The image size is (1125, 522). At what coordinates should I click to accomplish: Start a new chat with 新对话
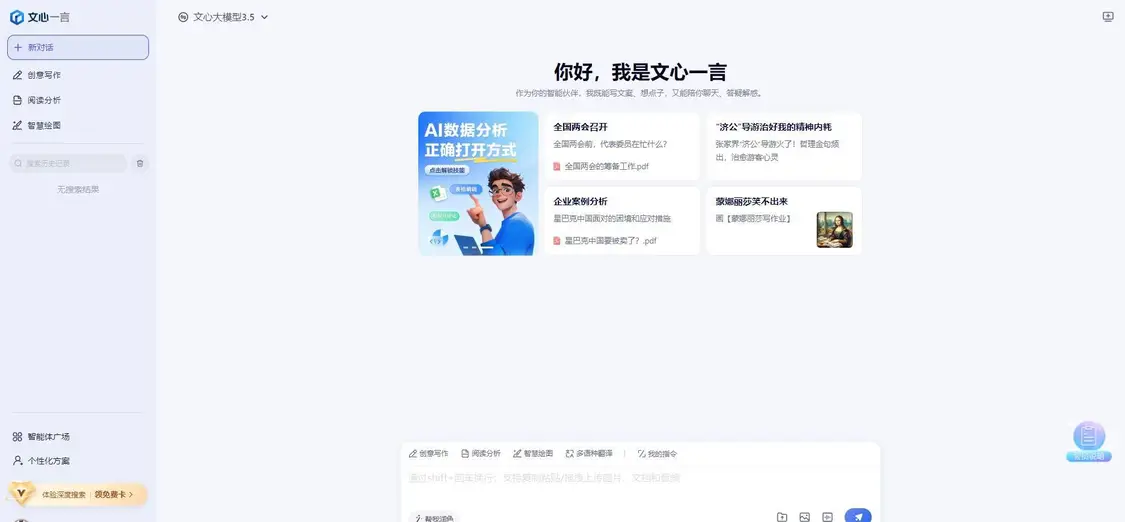pos(78,47)
